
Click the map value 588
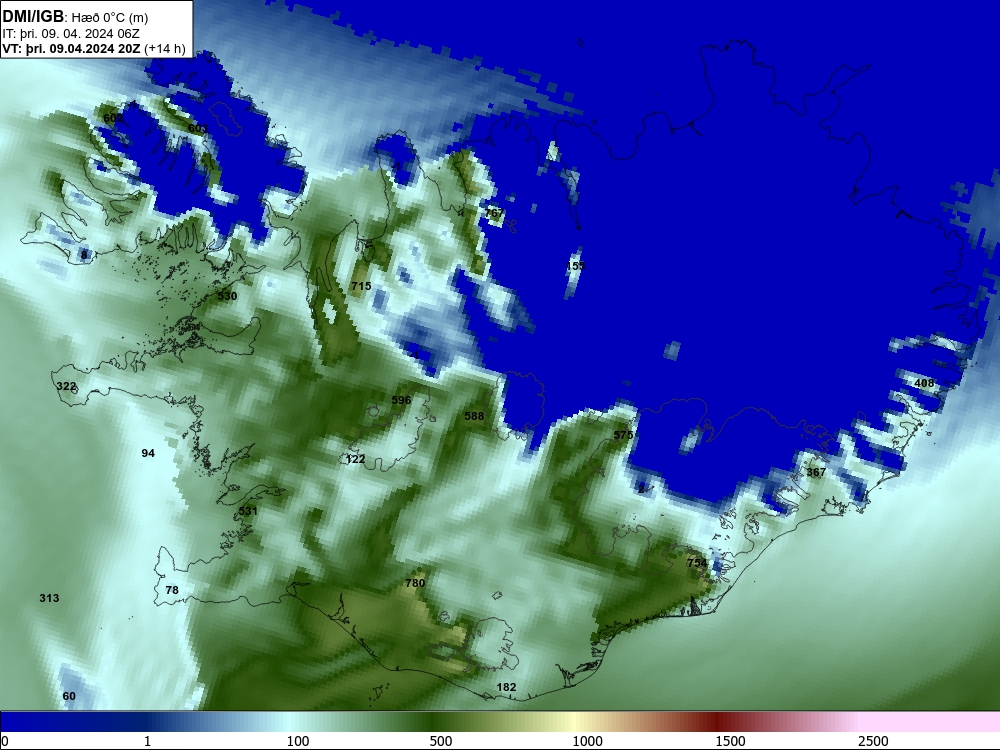[x=474, y=416]
